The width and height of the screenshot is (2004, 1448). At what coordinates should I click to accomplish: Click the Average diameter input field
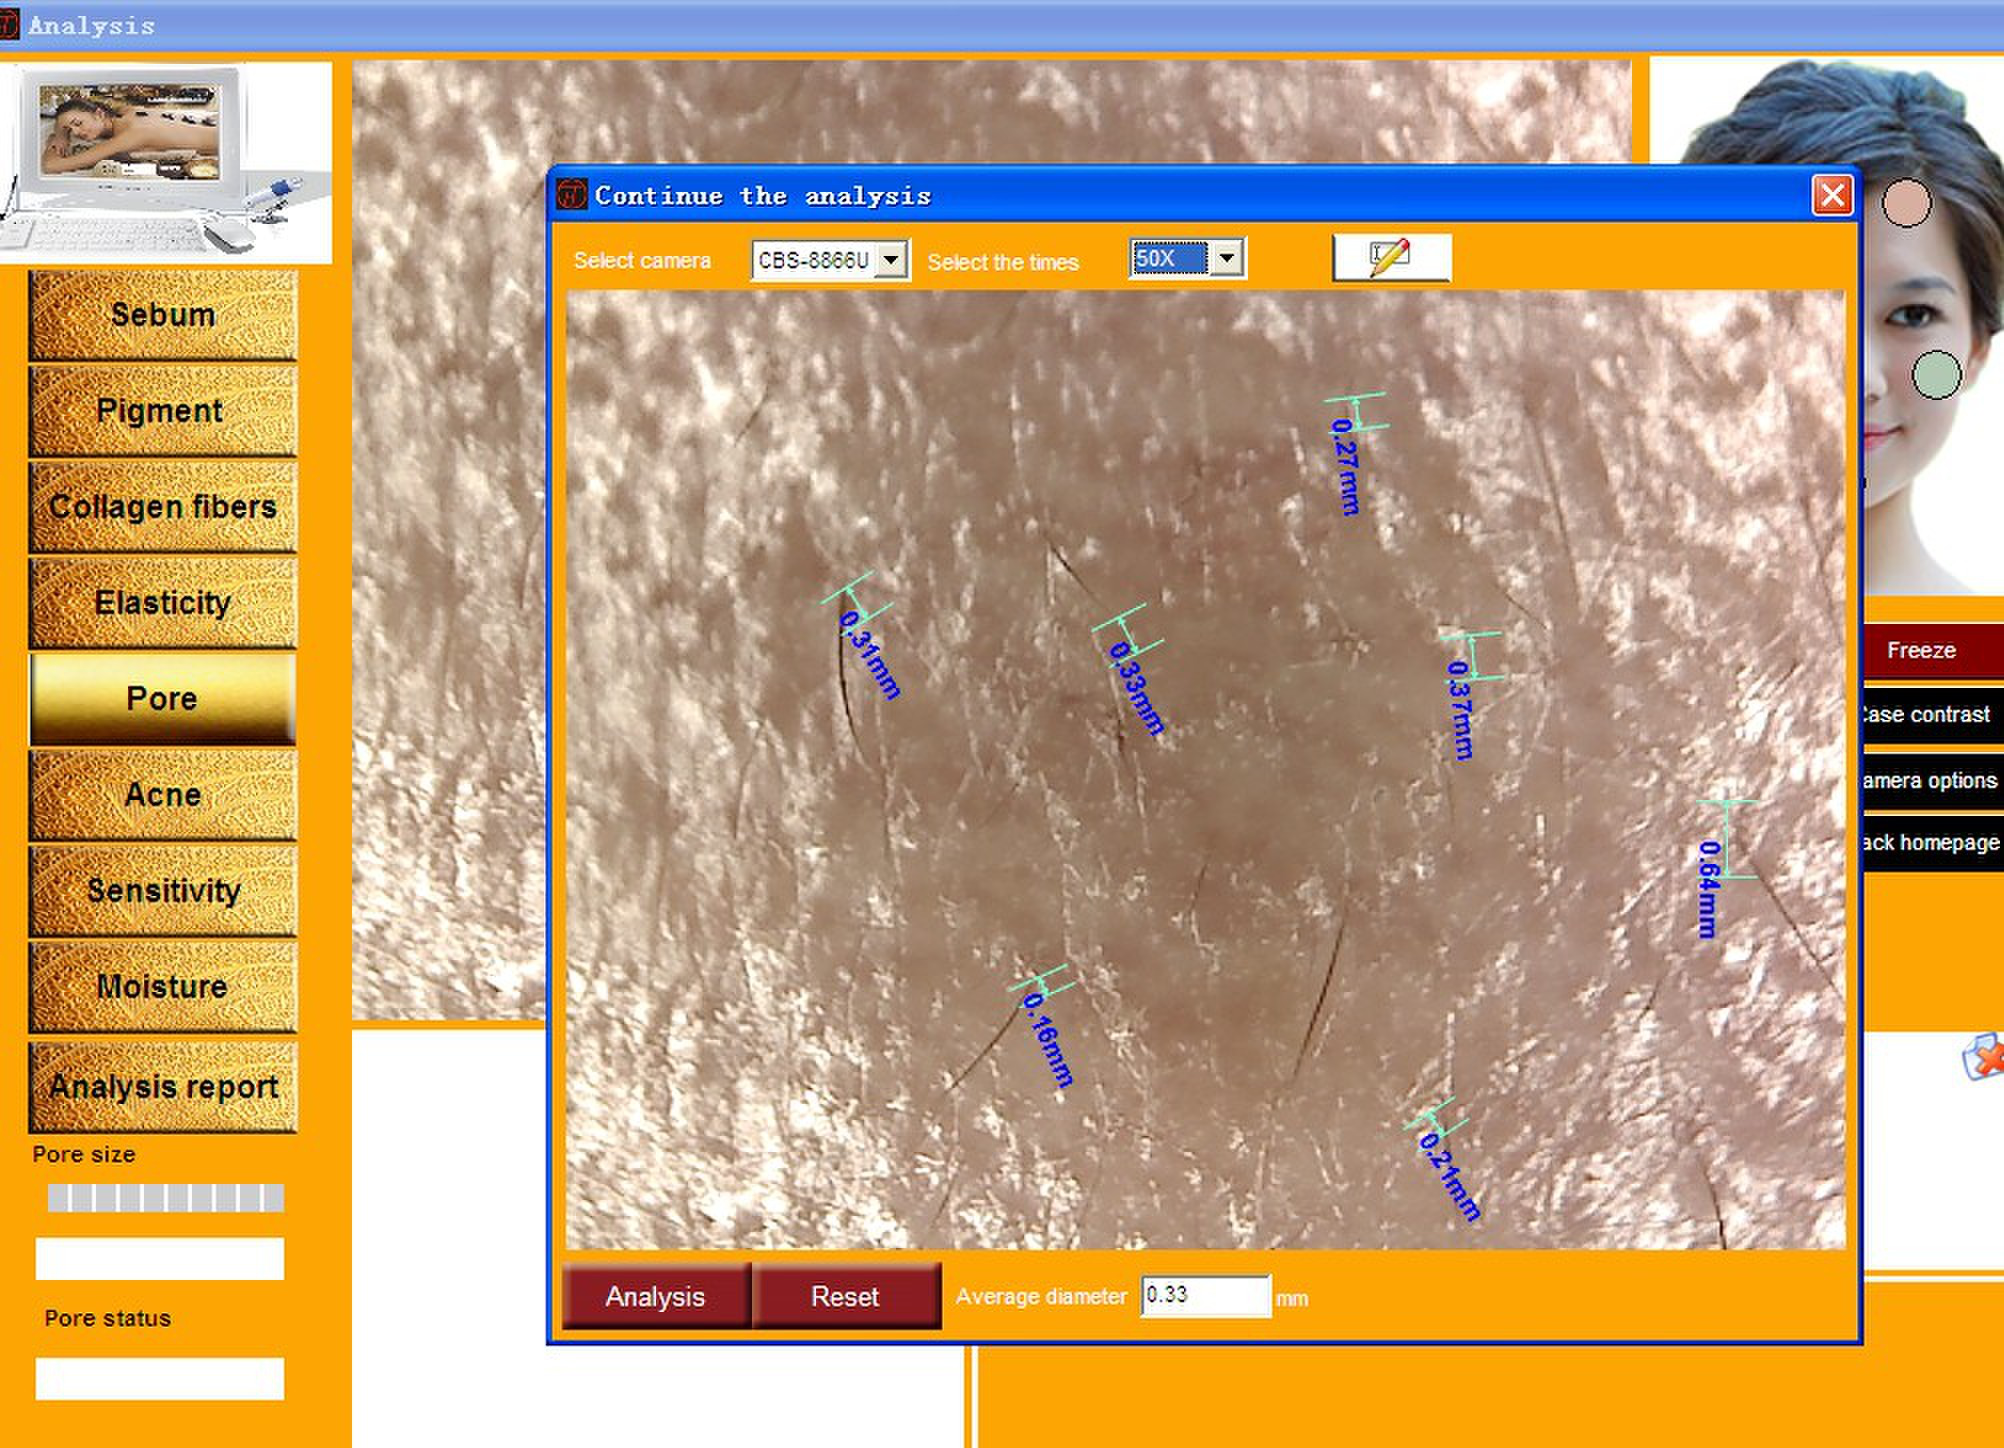click(1205, 1296)
